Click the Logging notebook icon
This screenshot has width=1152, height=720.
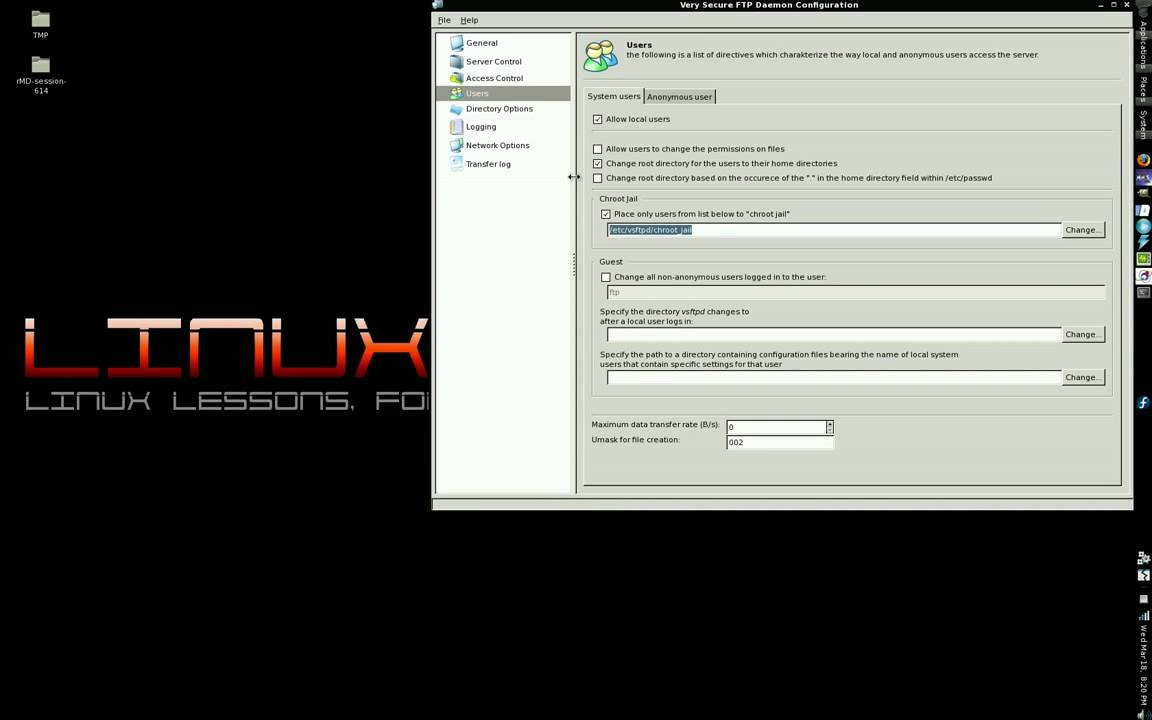[456, 127]
